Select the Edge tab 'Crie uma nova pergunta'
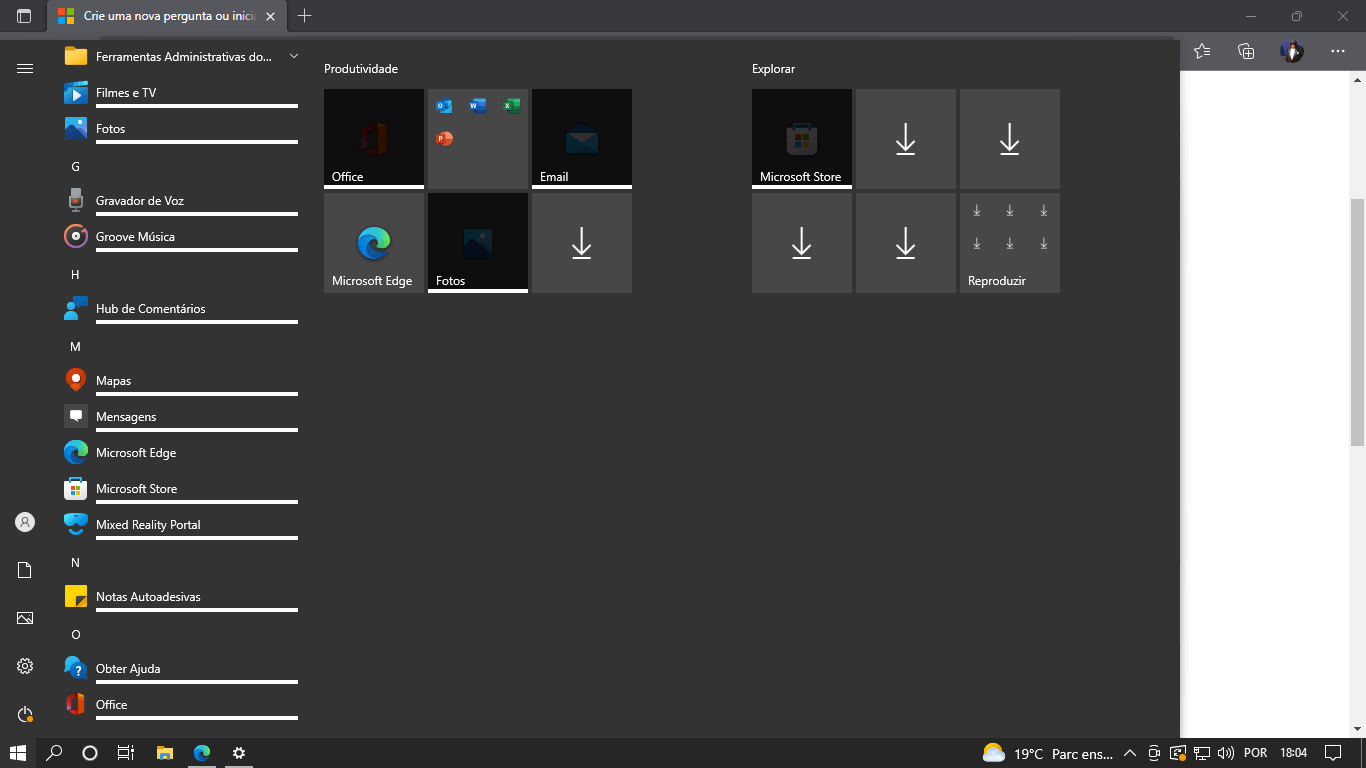 pos(167,16)
